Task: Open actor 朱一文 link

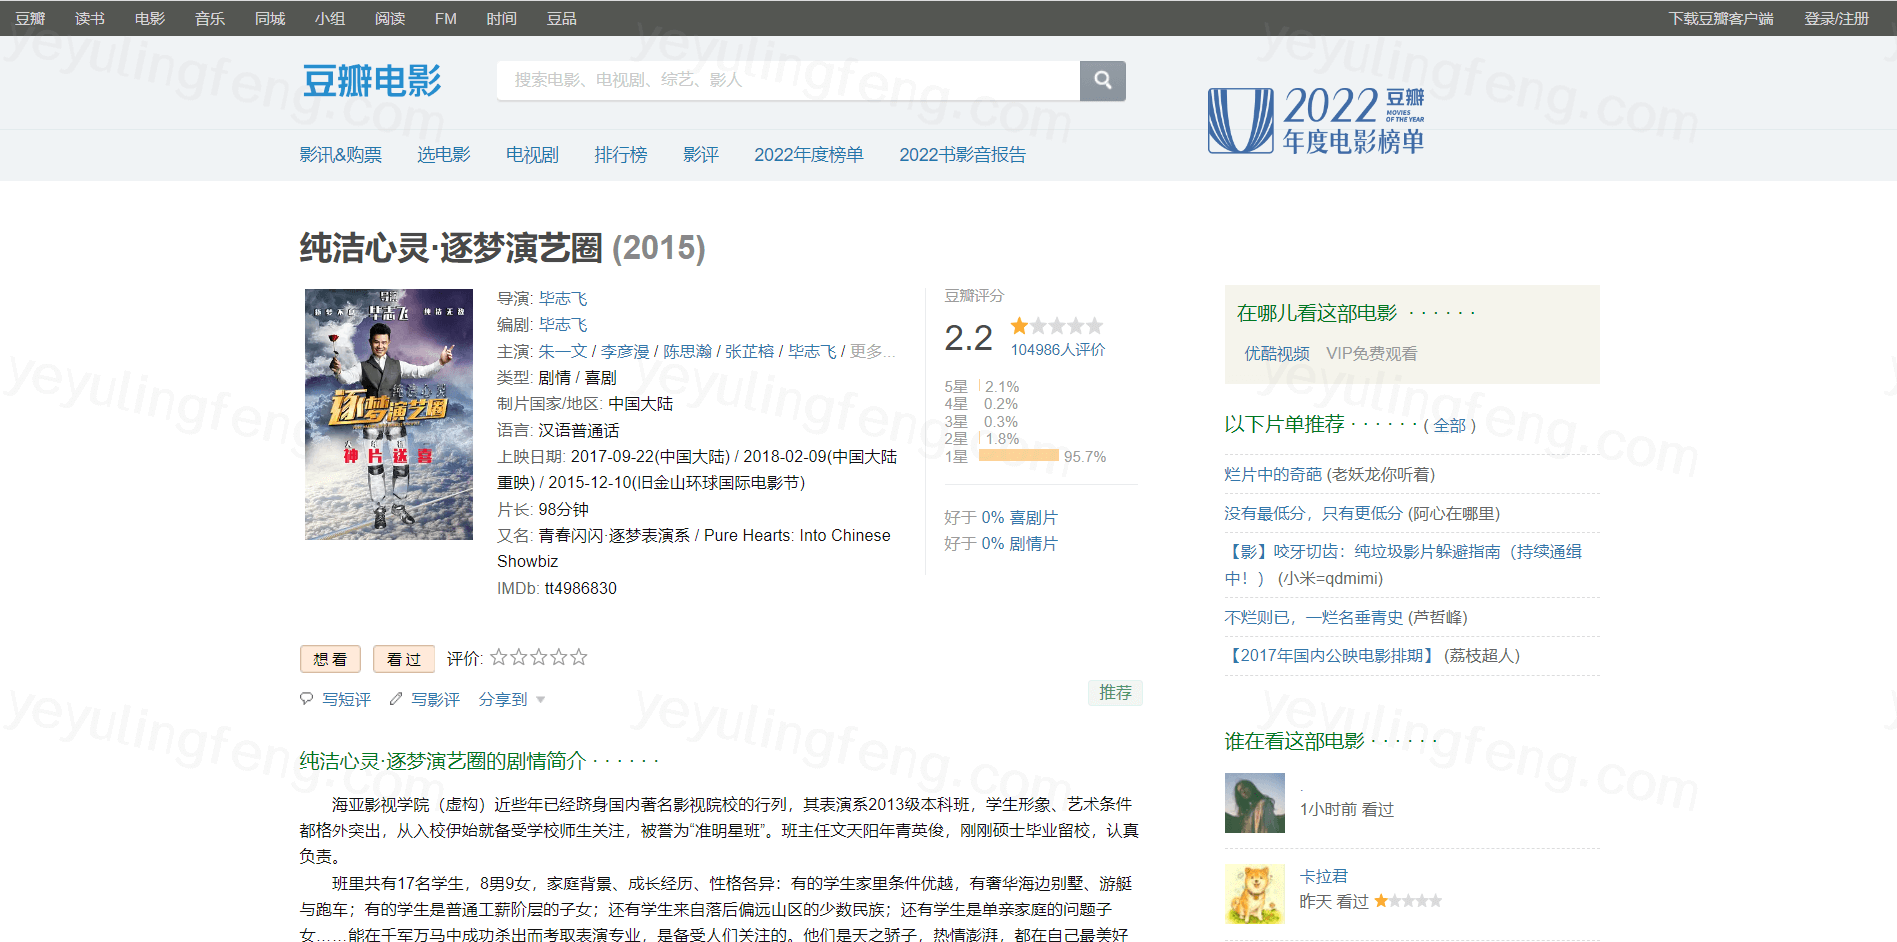Action: (563, 351)
